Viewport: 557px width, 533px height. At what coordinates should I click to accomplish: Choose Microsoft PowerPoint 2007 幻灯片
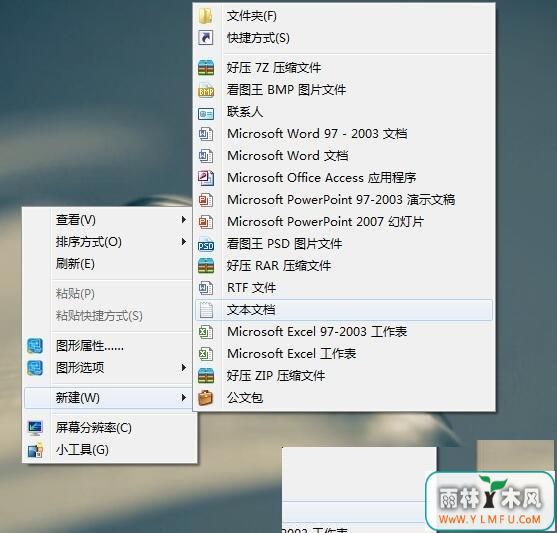pyautogui.click(x=325, y=222)
